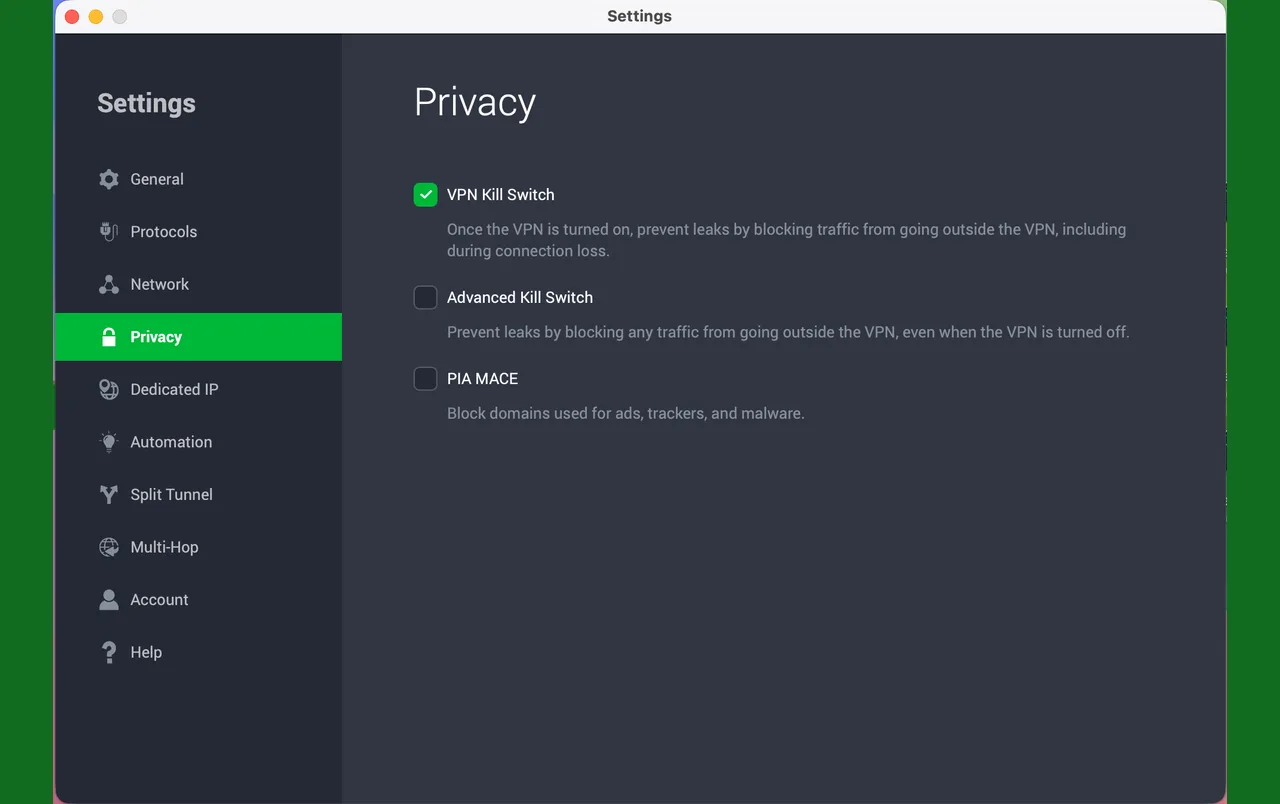Close the Settings window with red button
The height and width of the screenshot is (804, 1280).
click(72, 16)
